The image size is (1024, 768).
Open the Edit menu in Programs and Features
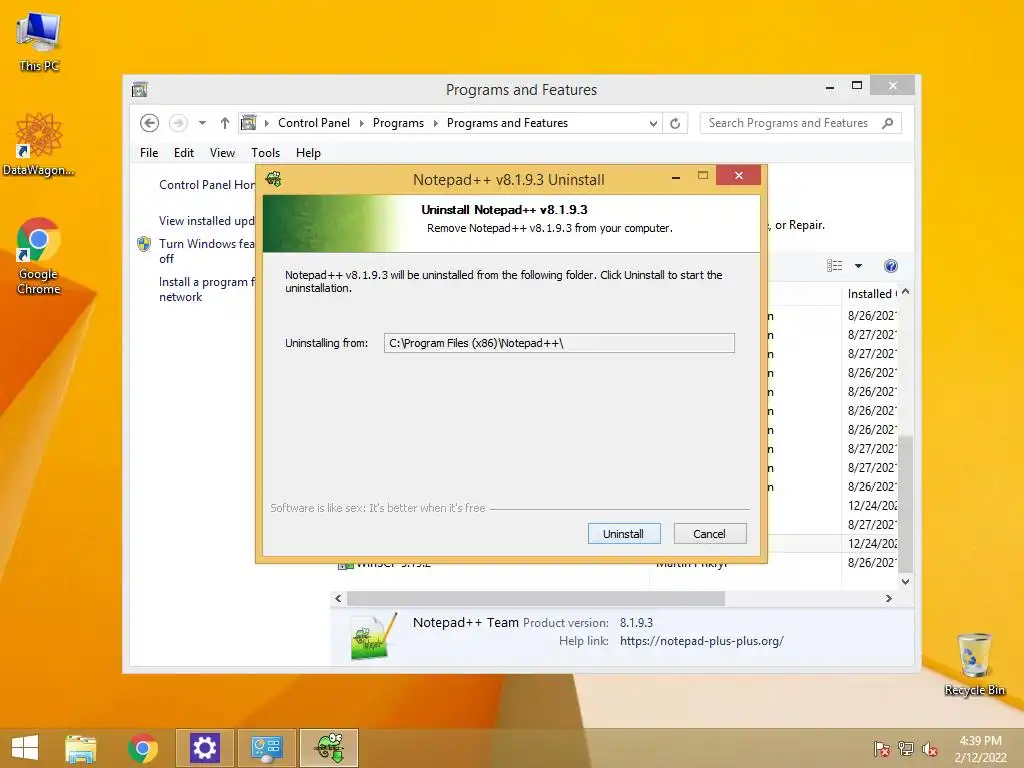[184, 153]
